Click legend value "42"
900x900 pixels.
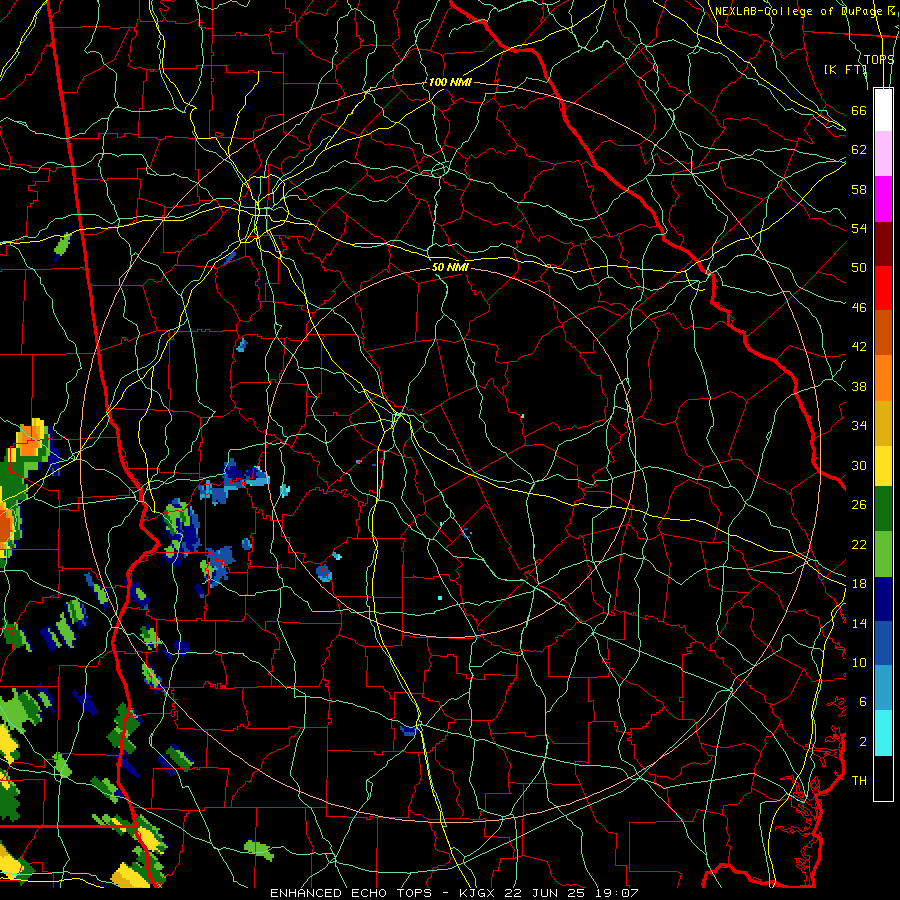(859, 347)
